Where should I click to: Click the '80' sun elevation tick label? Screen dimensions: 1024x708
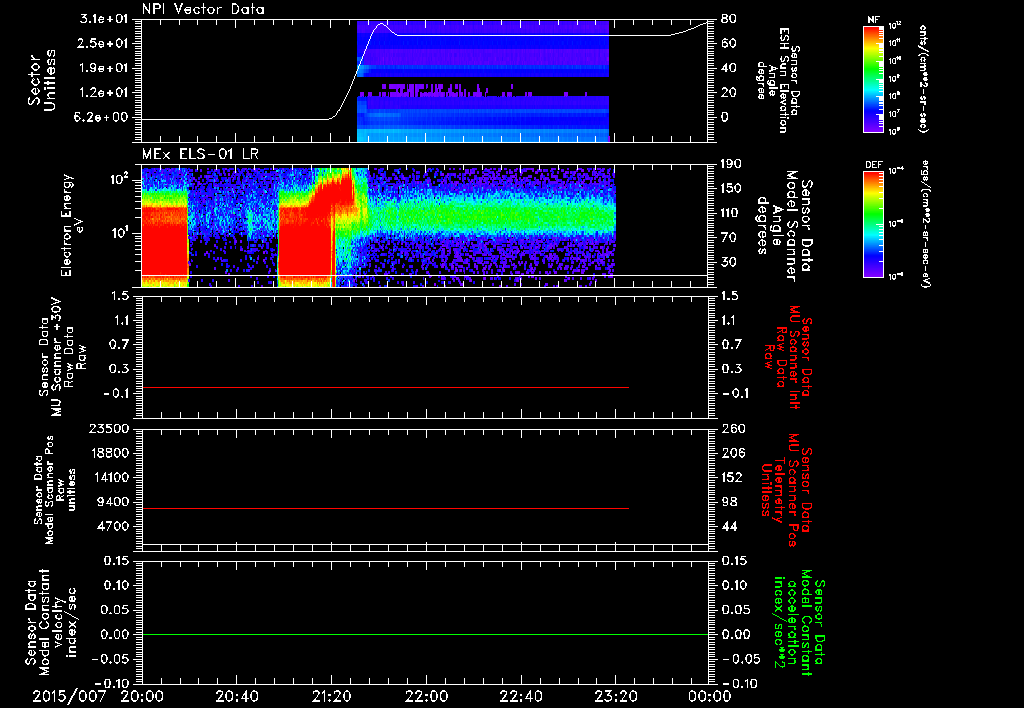[729, 19]
